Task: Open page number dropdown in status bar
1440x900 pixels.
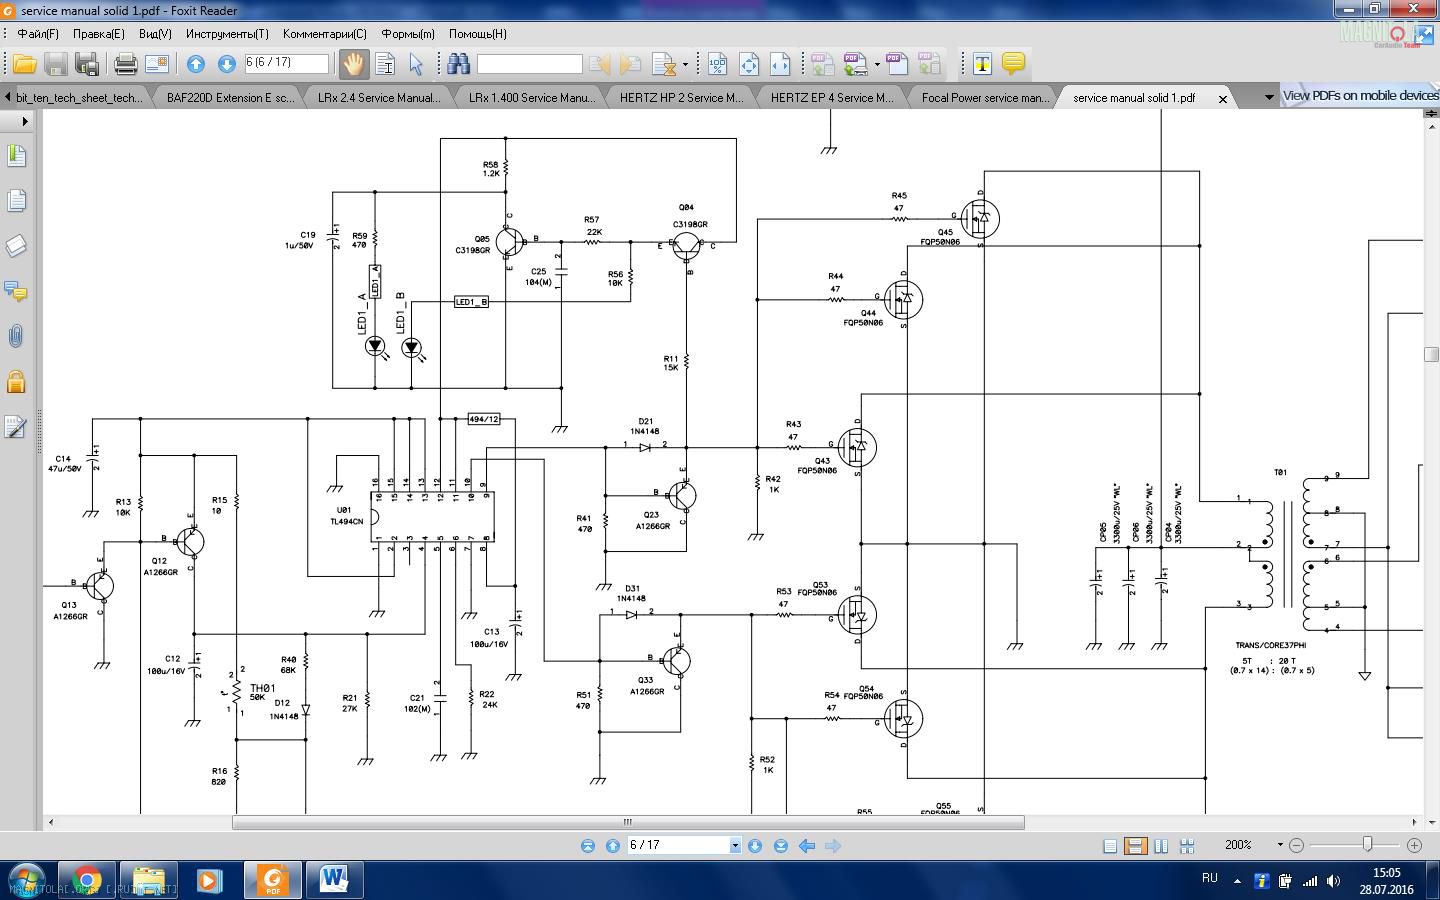Action: tap(735, 846)
